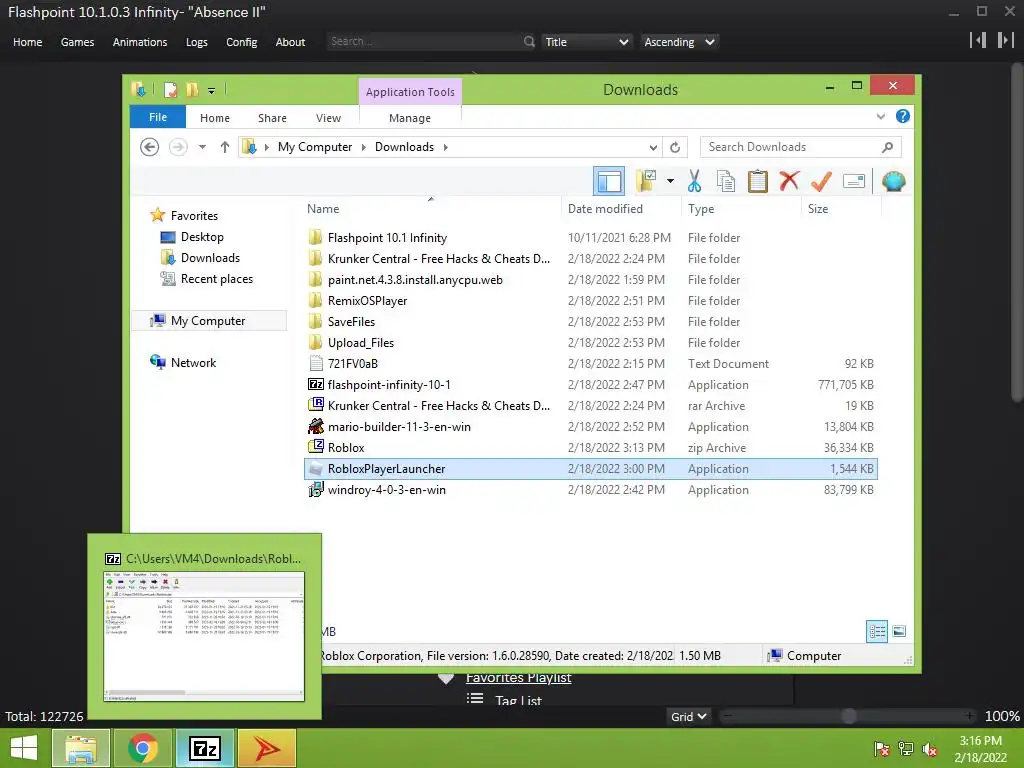Click the Paste clipboard icon
The height and width of the screenshot is (768, 1024).
758,182
